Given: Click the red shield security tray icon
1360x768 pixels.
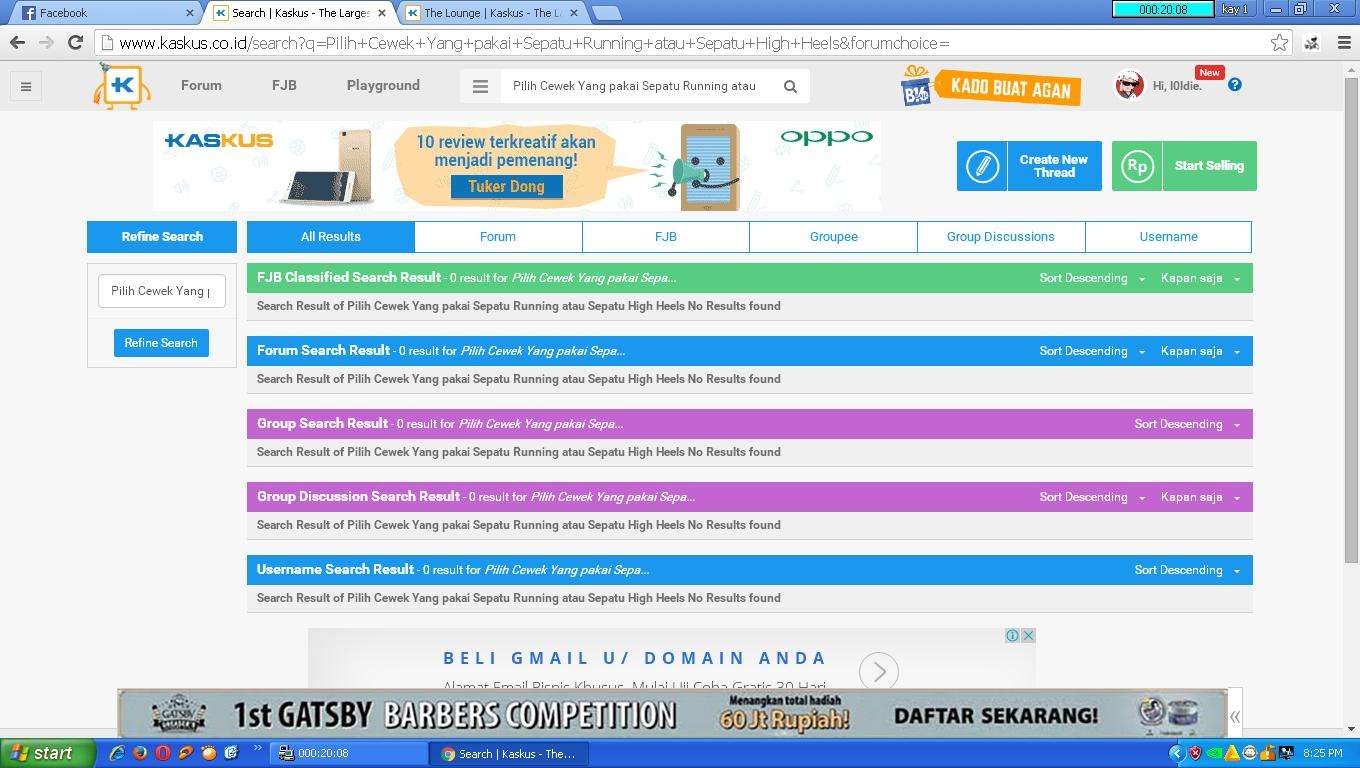Looking at the screenshot, I should point(1194,753).
